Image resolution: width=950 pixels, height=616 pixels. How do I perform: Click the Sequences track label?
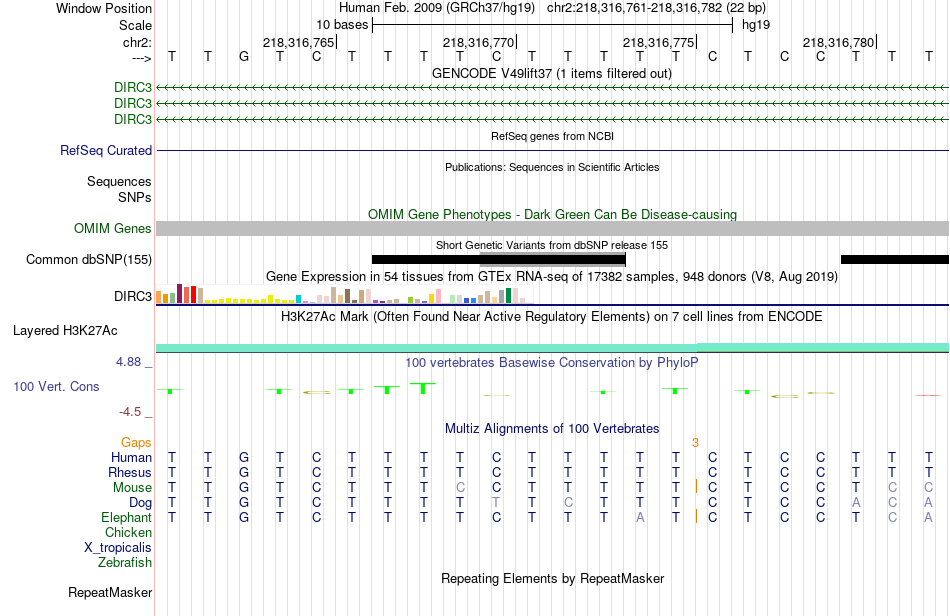click(119, 181)
